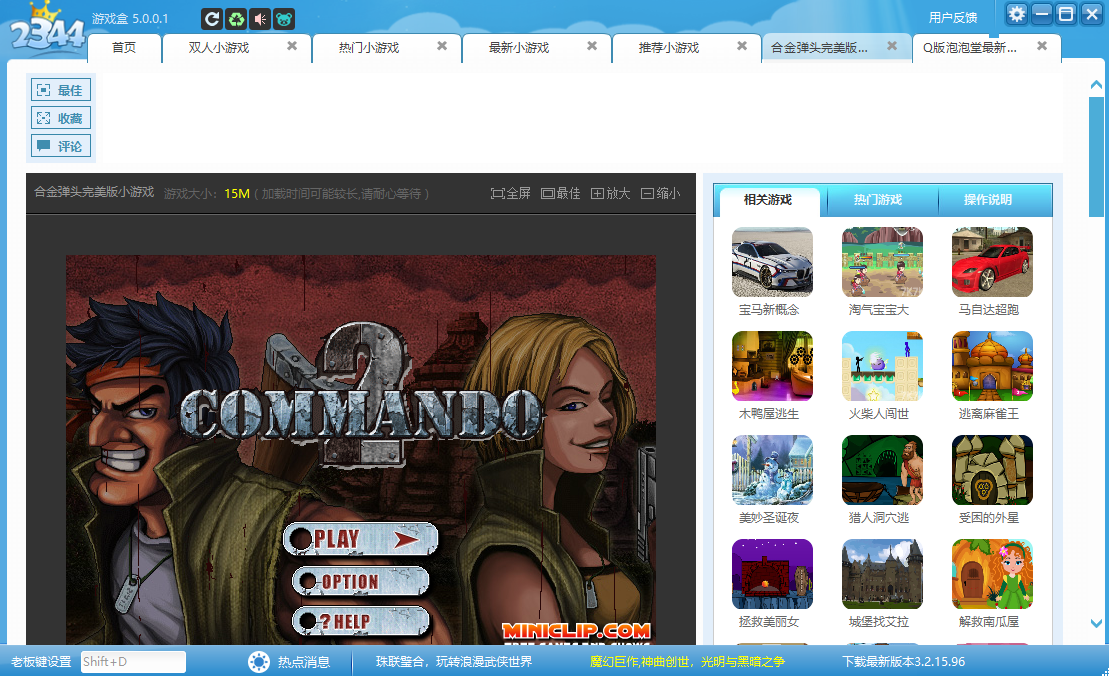Click the MINICLIP.COM logo in the game
Screen dimensions: 1109x676
(x=576, y=631)
